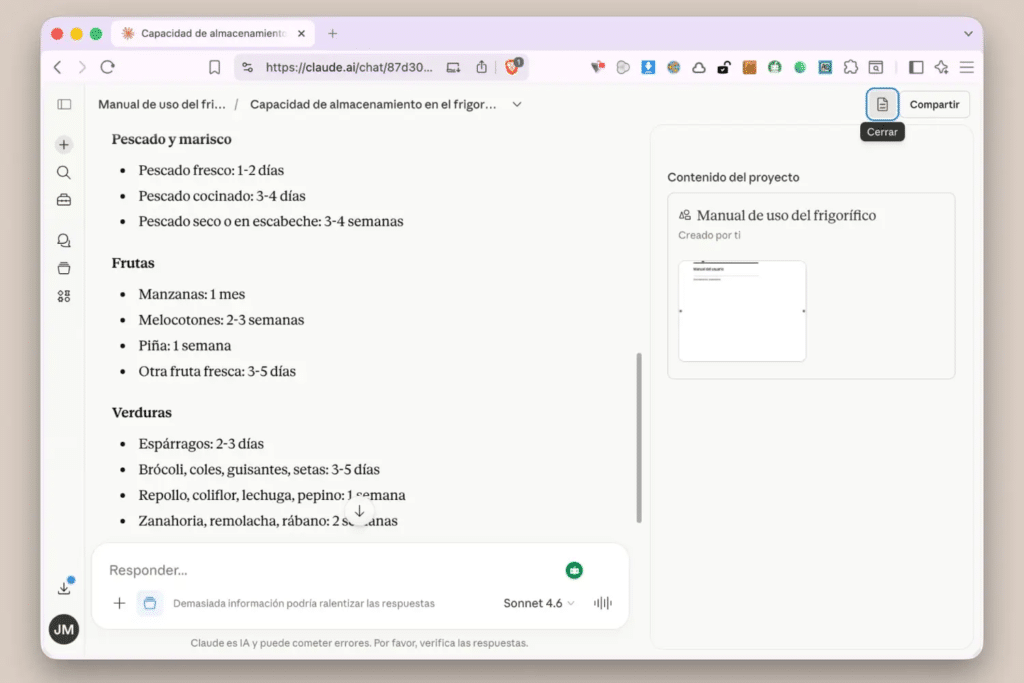Click the Compartir button
Image resolution: width=1024 pixels, height=683 pixels.
point(934,104)
